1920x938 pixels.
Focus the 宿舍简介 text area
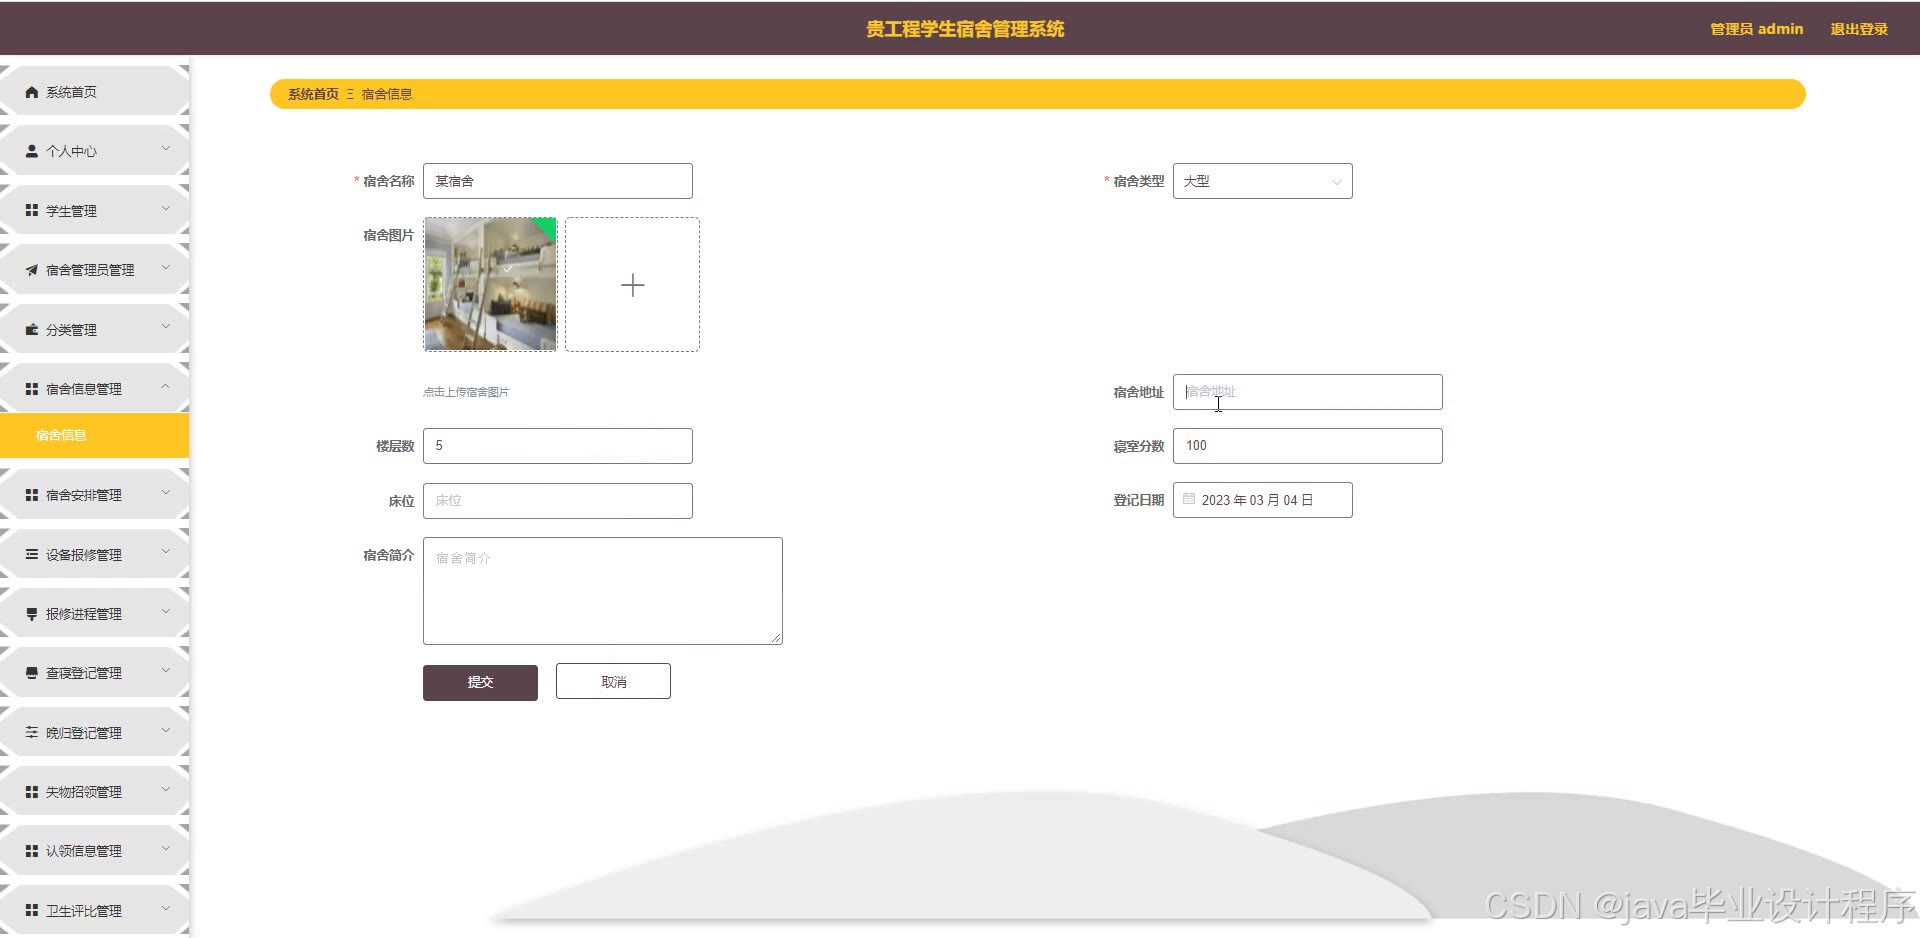point(603,591)
